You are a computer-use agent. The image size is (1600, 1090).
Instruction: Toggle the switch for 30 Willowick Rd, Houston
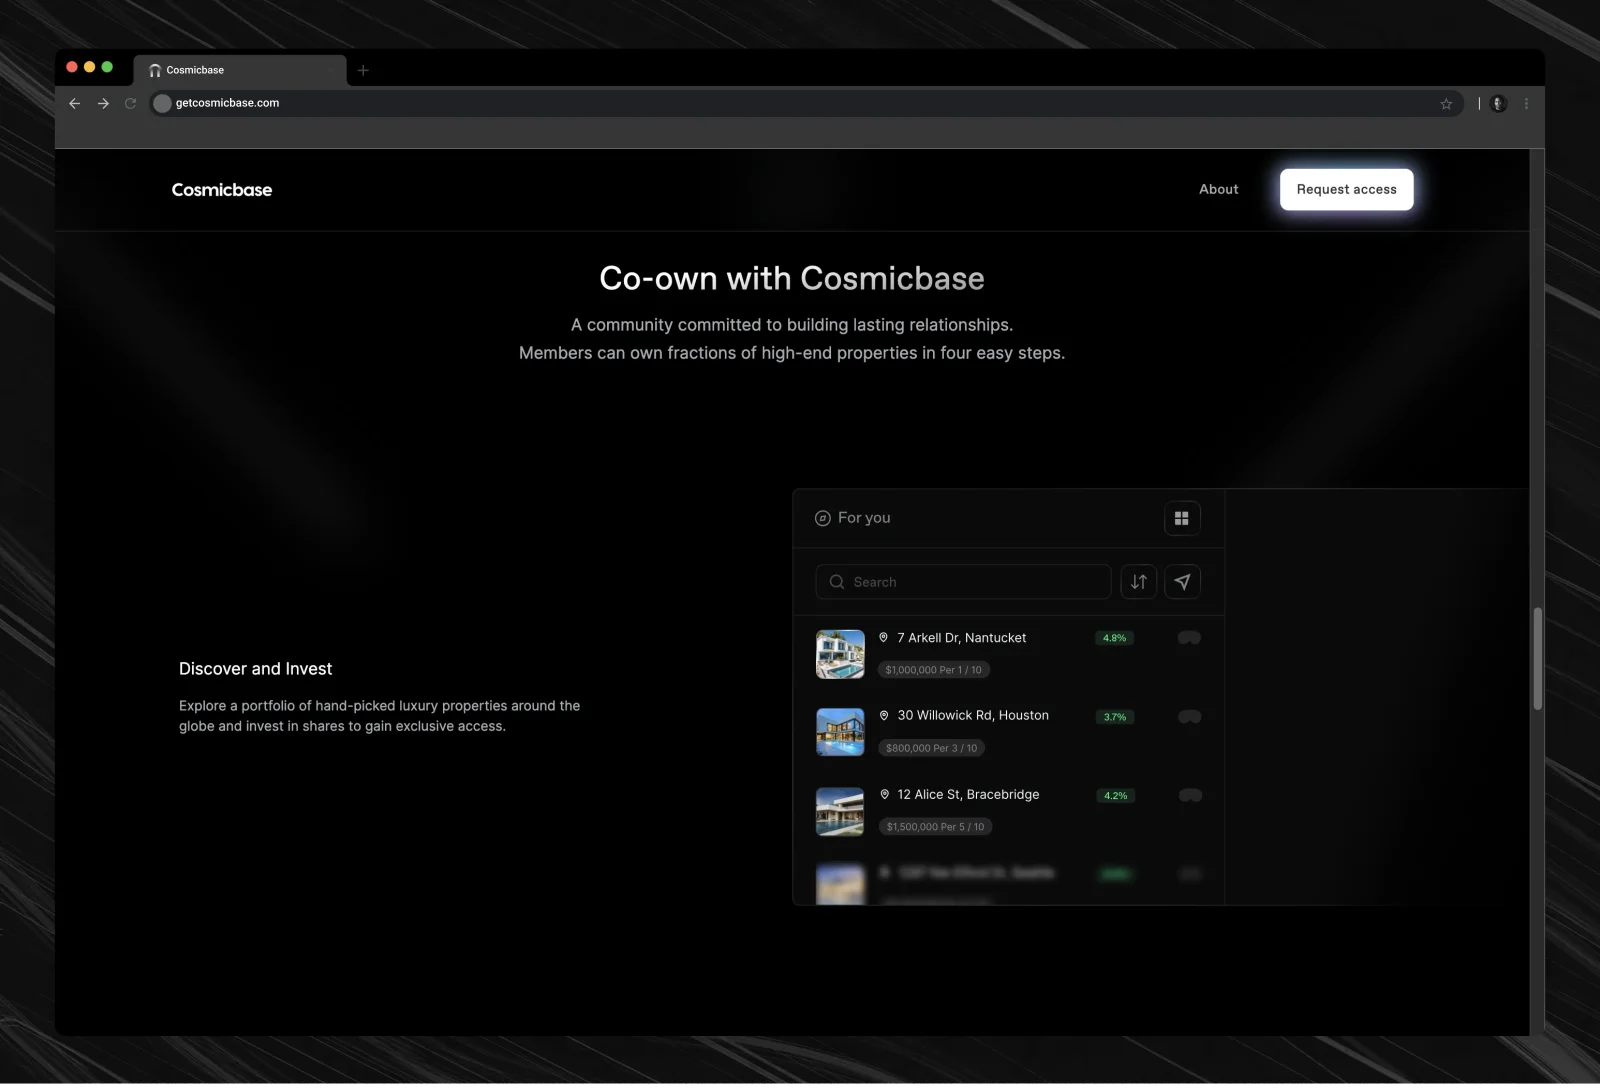tap(1189, 717)
